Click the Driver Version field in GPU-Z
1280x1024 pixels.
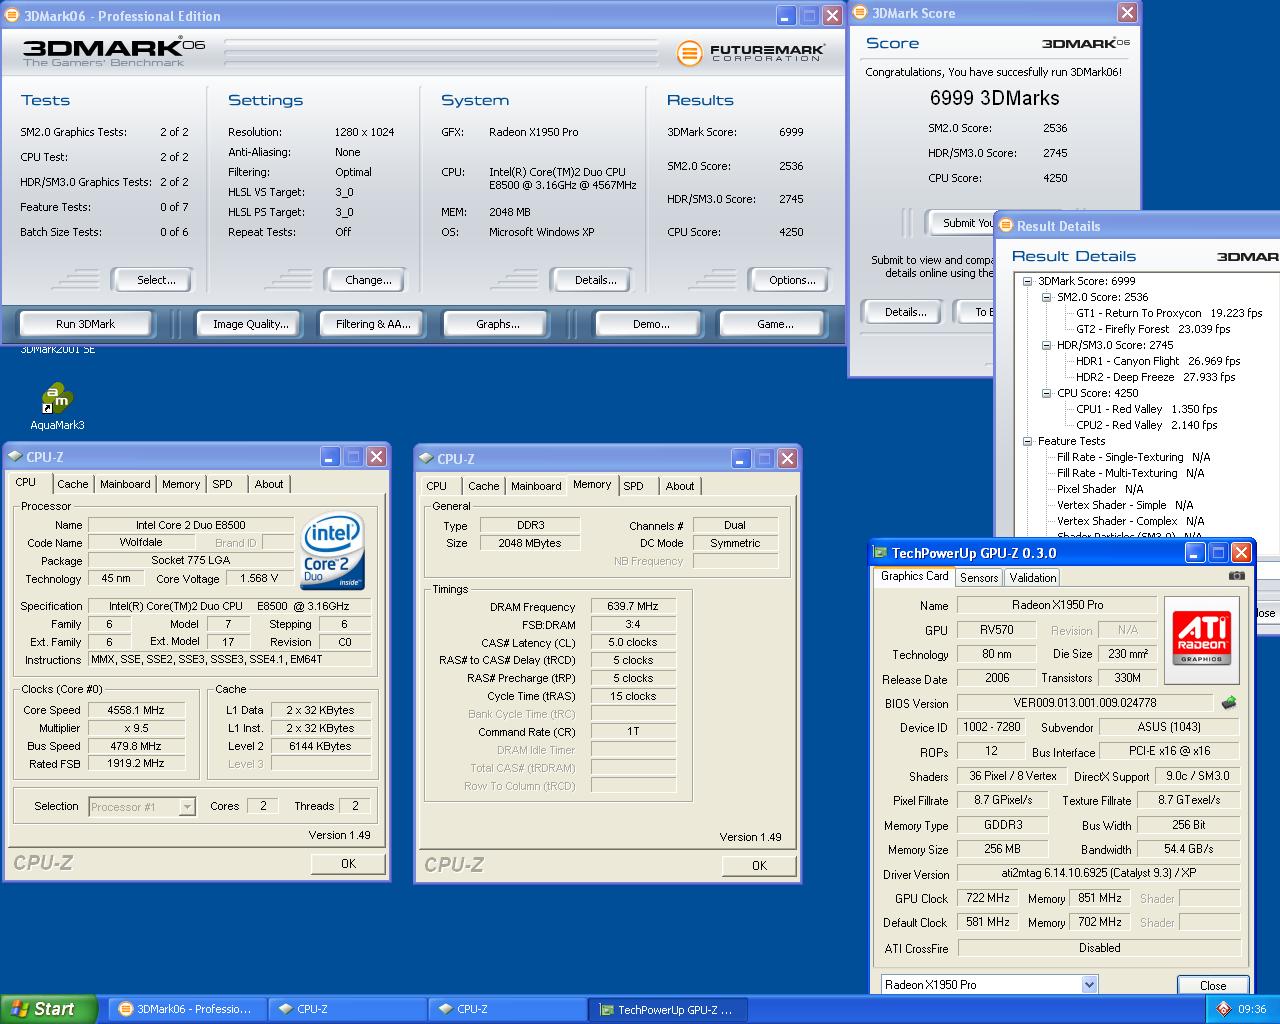[1098, 873]
